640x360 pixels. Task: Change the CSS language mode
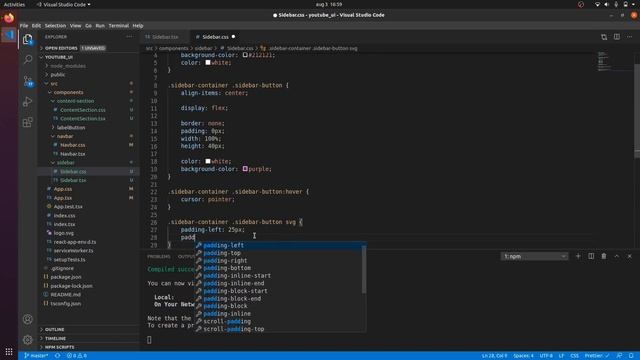point(574,356)
